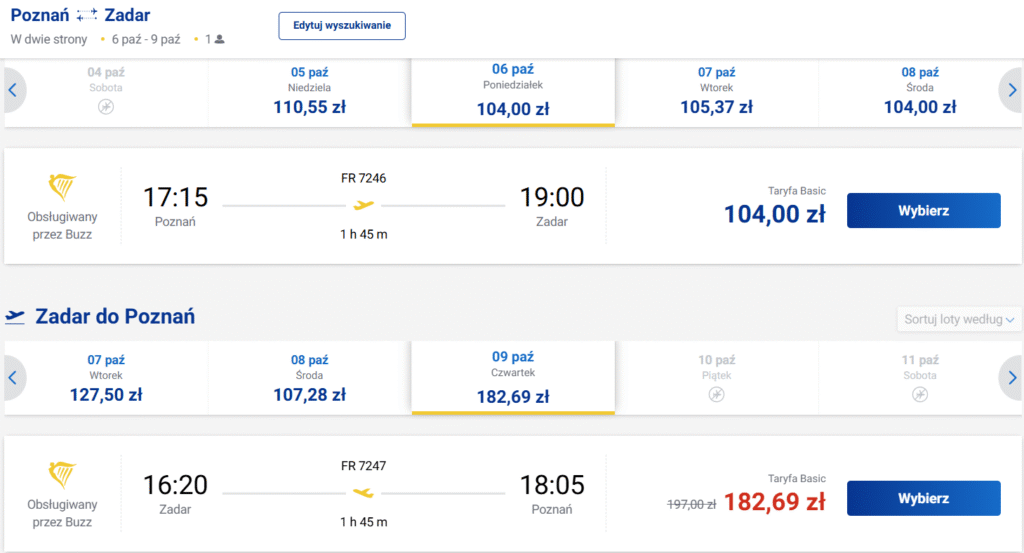Click Obsługiwany przez Buzz on flight FR 7247
Viewport: 1024px width, 553px height.
coord(62,513)
